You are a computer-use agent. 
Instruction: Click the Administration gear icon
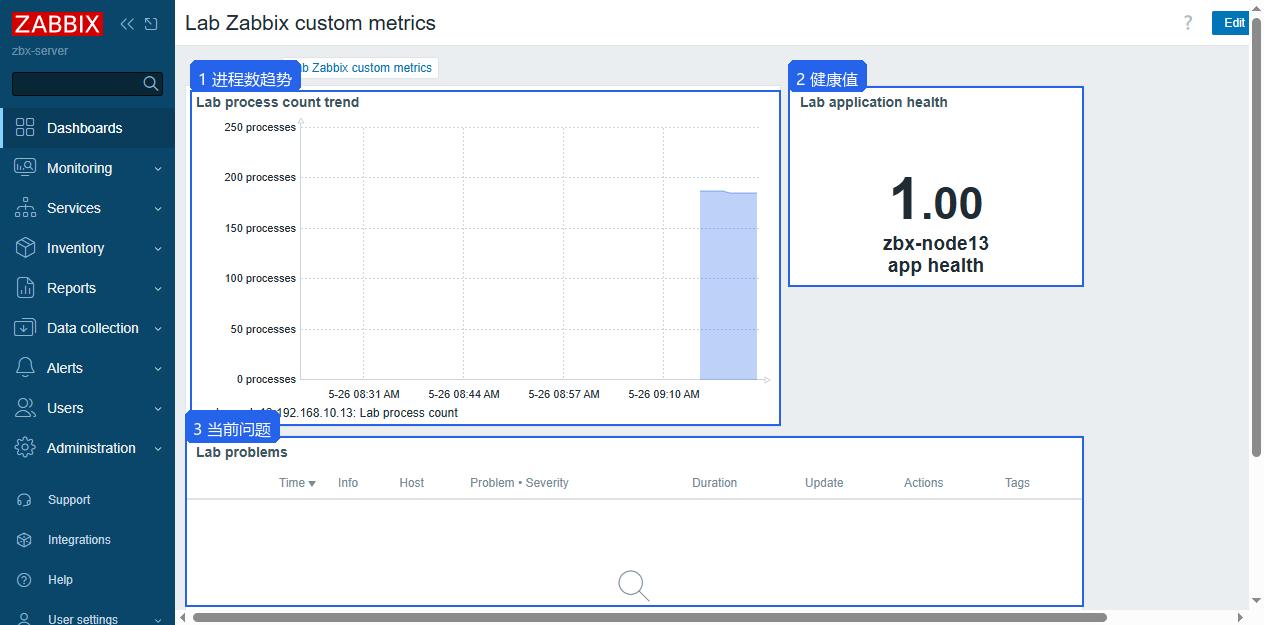point(25,448)
